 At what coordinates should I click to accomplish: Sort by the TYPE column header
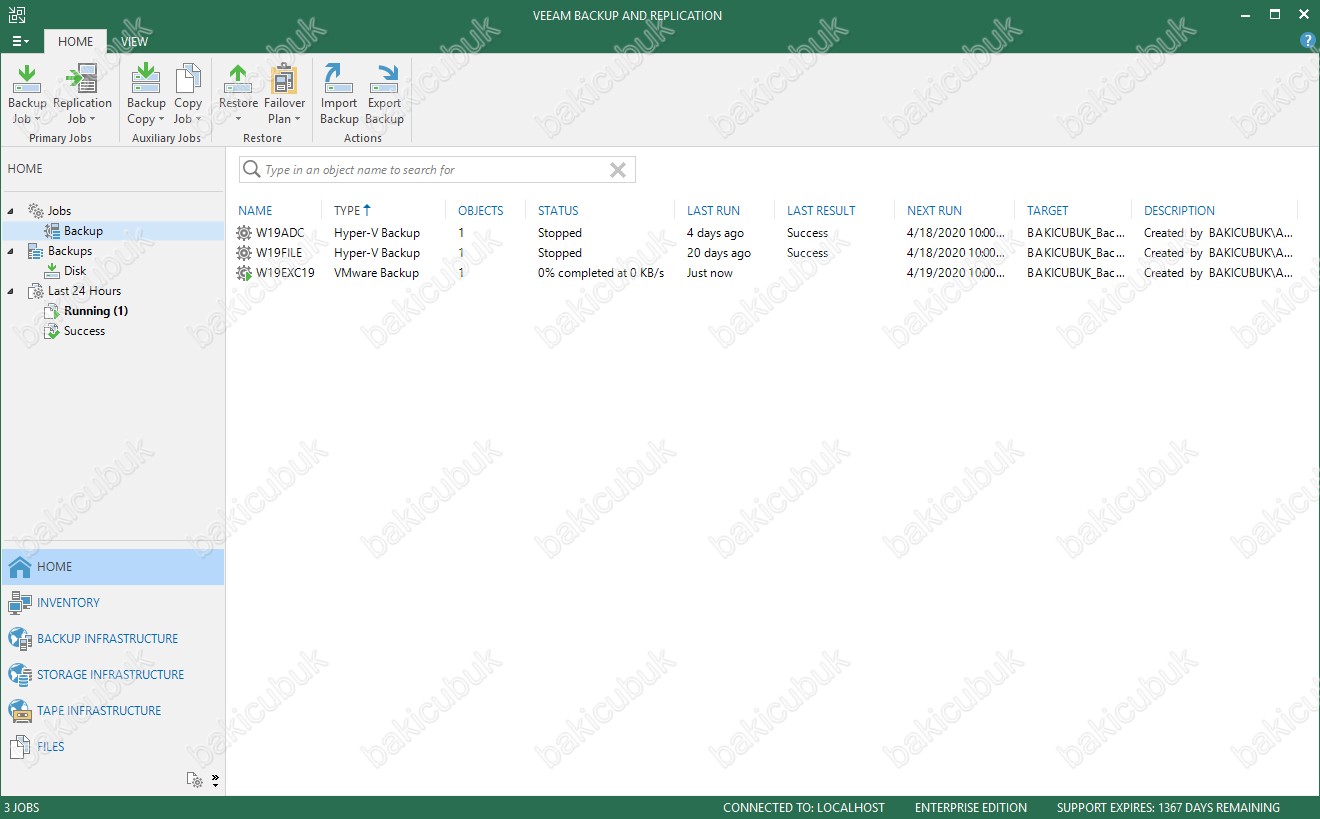(x=347, y=211)
